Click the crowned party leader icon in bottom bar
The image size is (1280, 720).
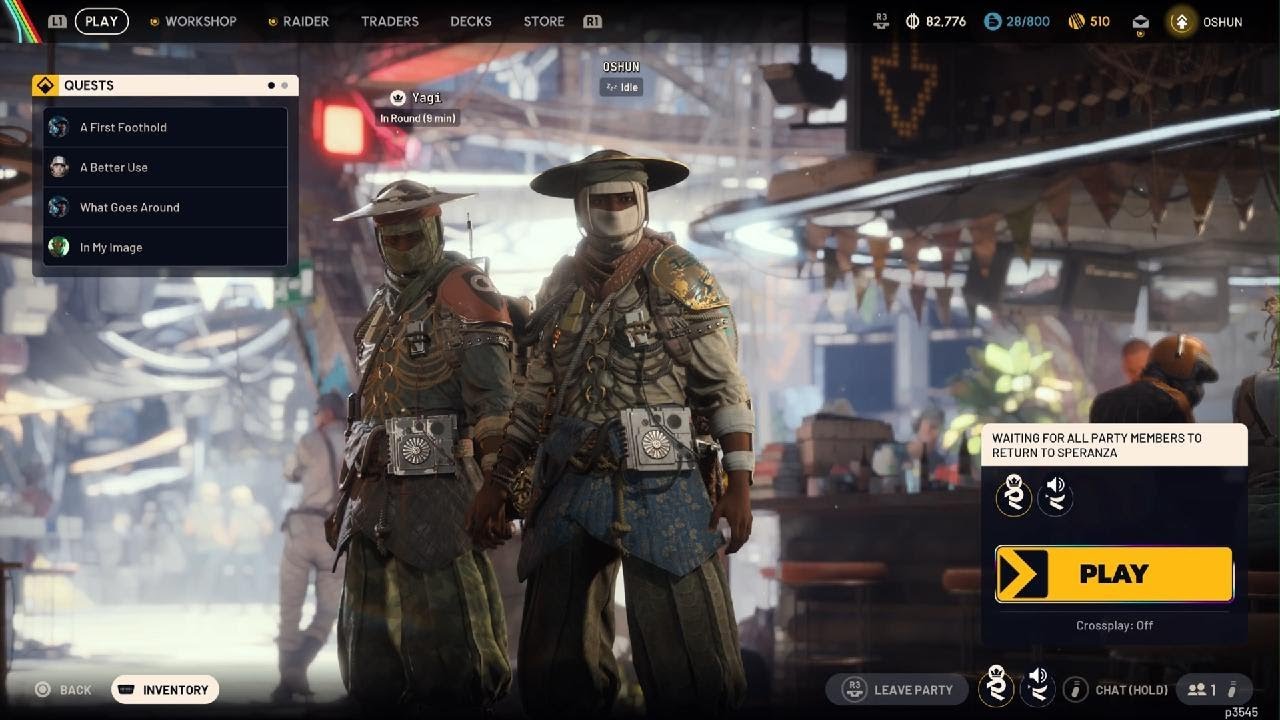996,687
